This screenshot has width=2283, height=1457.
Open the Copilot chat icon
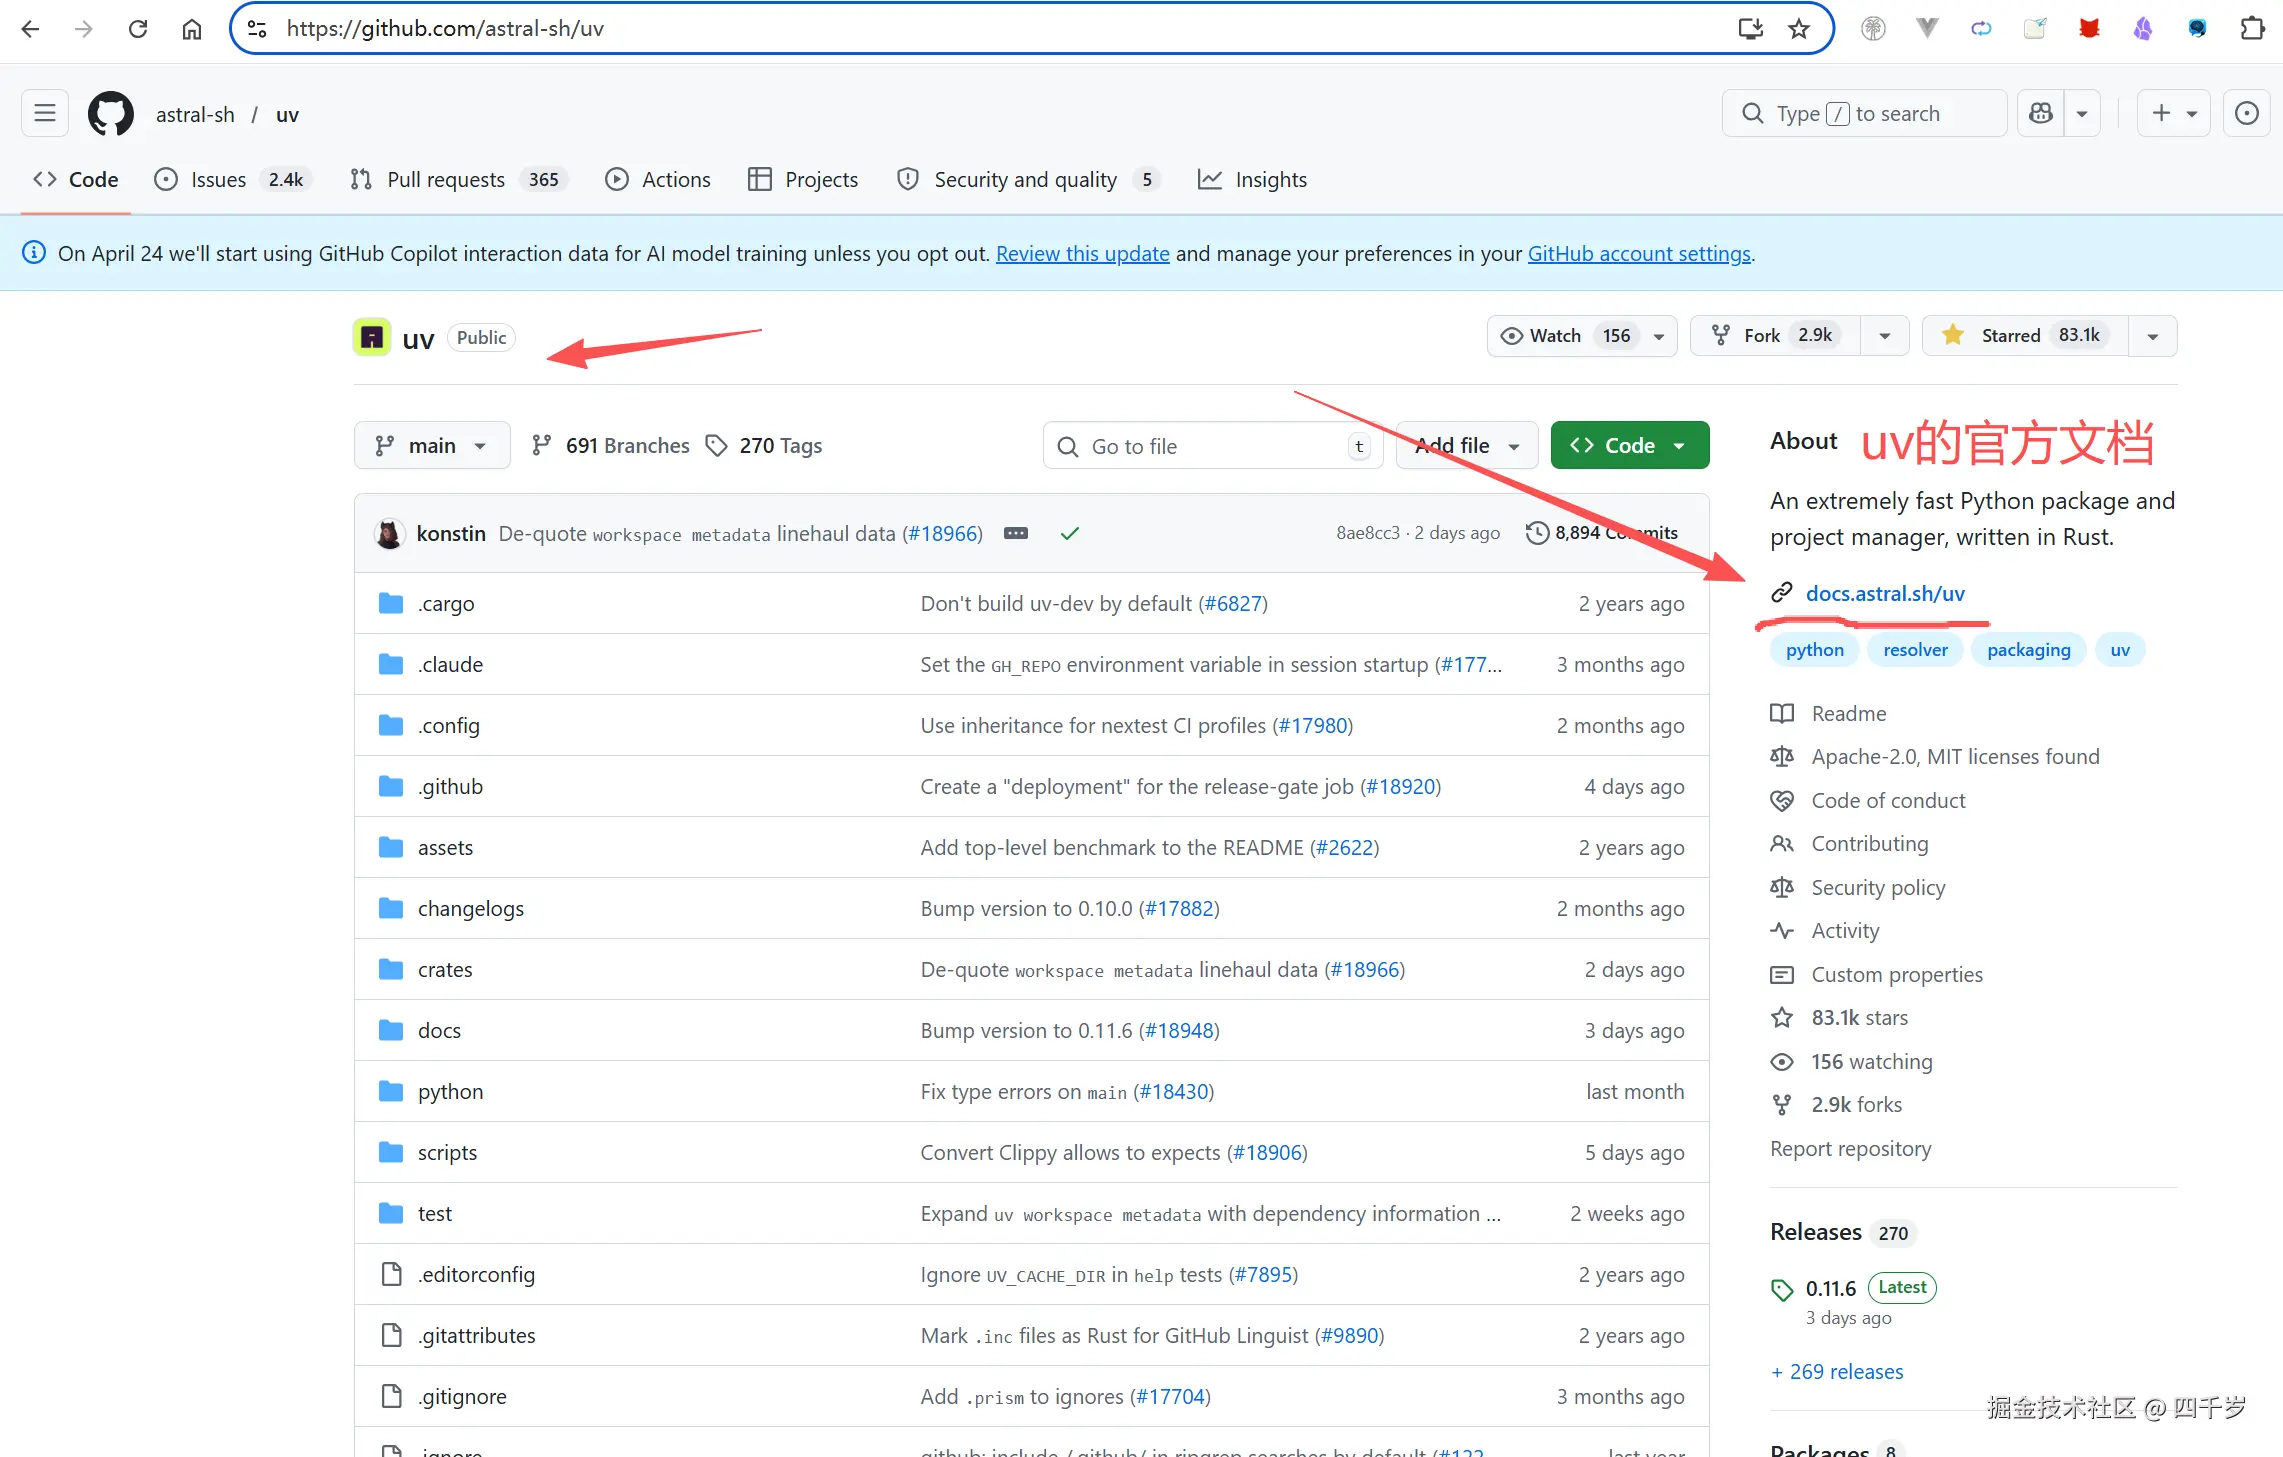click(2041, 114)
